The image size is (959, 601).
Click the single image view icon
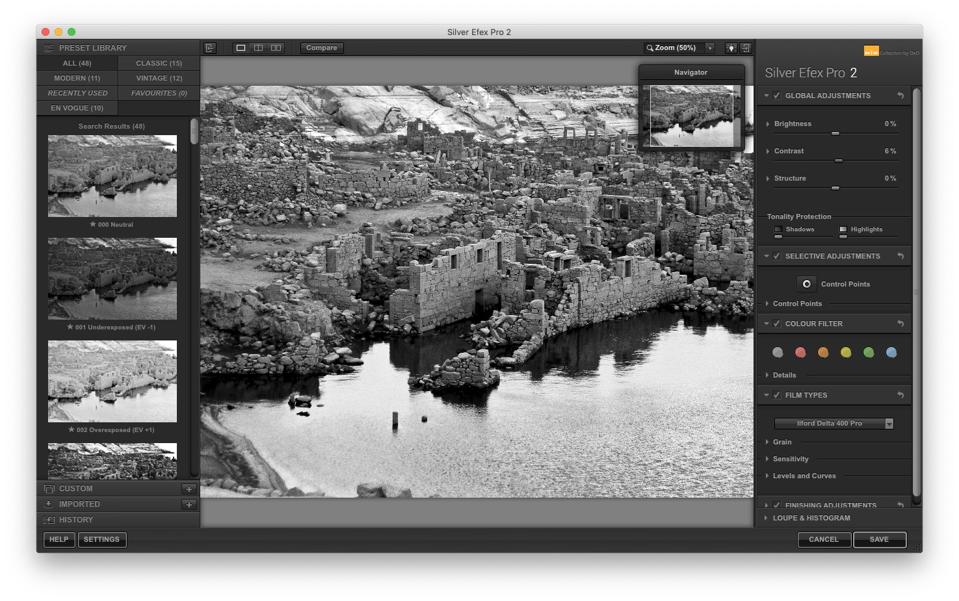pos(240,47)
